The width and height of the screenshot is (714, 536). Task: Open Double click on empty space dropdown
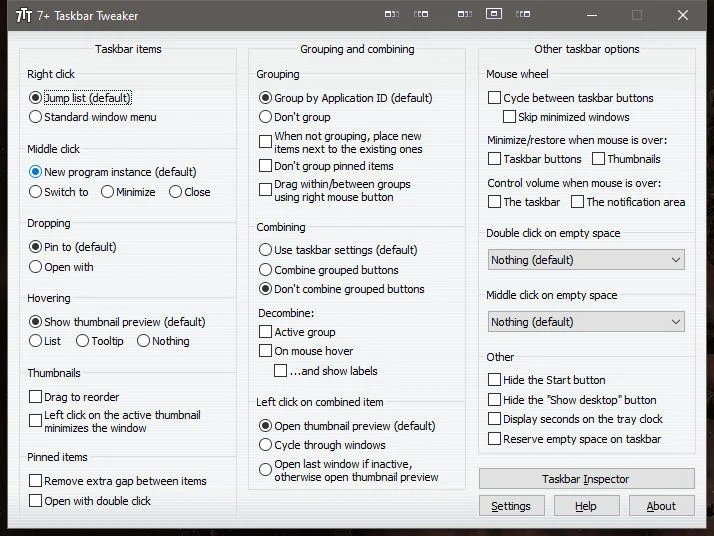[x=586, y=260]
